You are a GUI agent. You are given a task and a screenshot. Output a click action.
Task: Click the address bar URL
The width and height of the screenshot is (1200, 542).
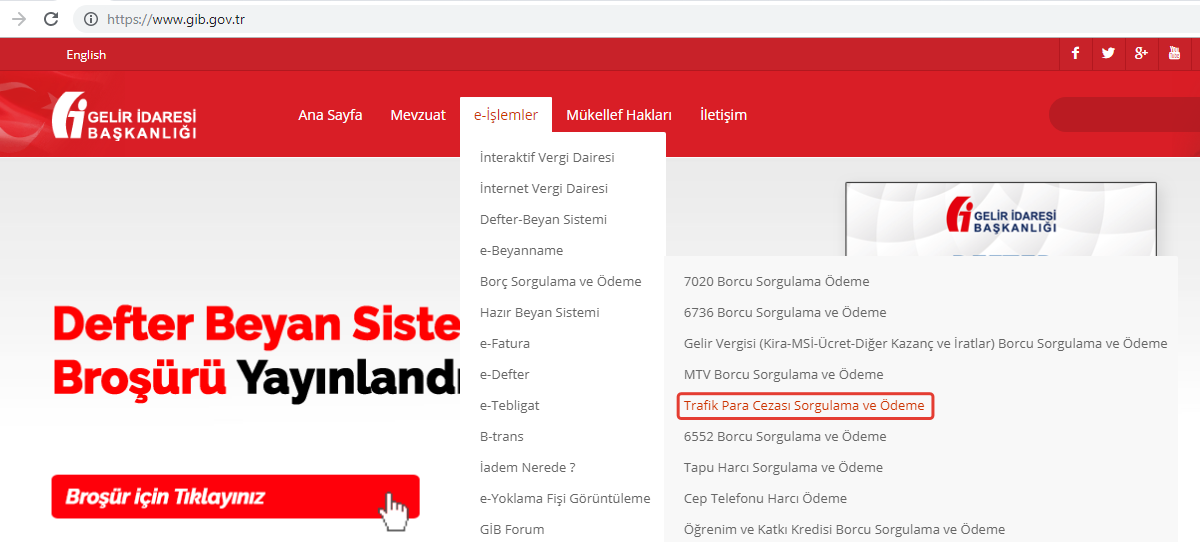pyautogui.click(x=175, y=19)
